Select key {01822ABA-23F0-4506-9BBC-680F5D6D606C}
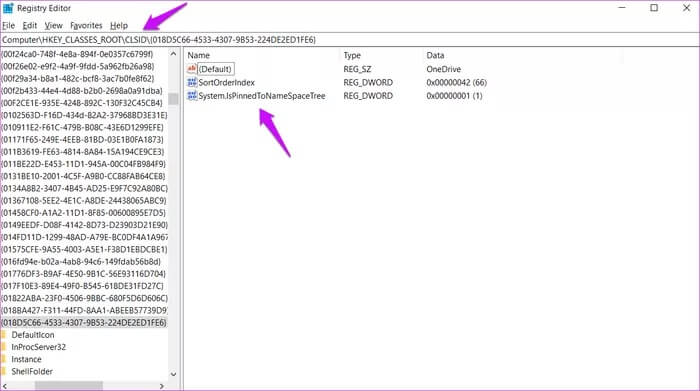This screenshot has width=700, height=391. (84, 298)
